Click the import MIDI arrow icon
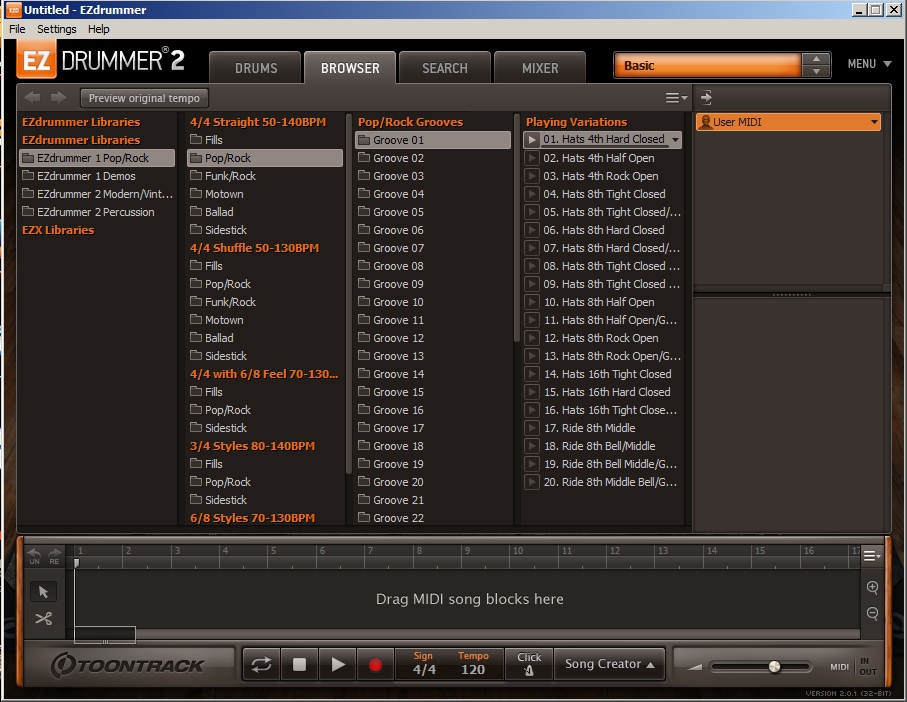The height and width of the screenshot is (702, 907). click(x=706, y=98)
